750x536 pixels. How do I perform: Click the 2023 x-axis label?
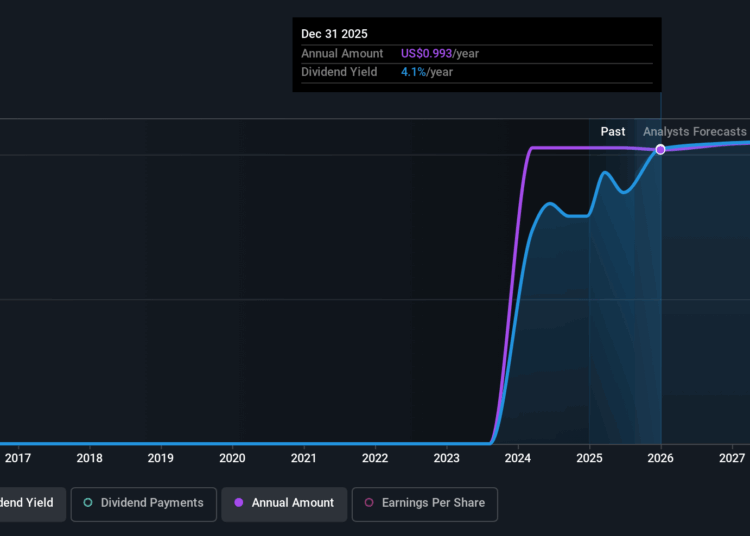(x=446, y=458)
